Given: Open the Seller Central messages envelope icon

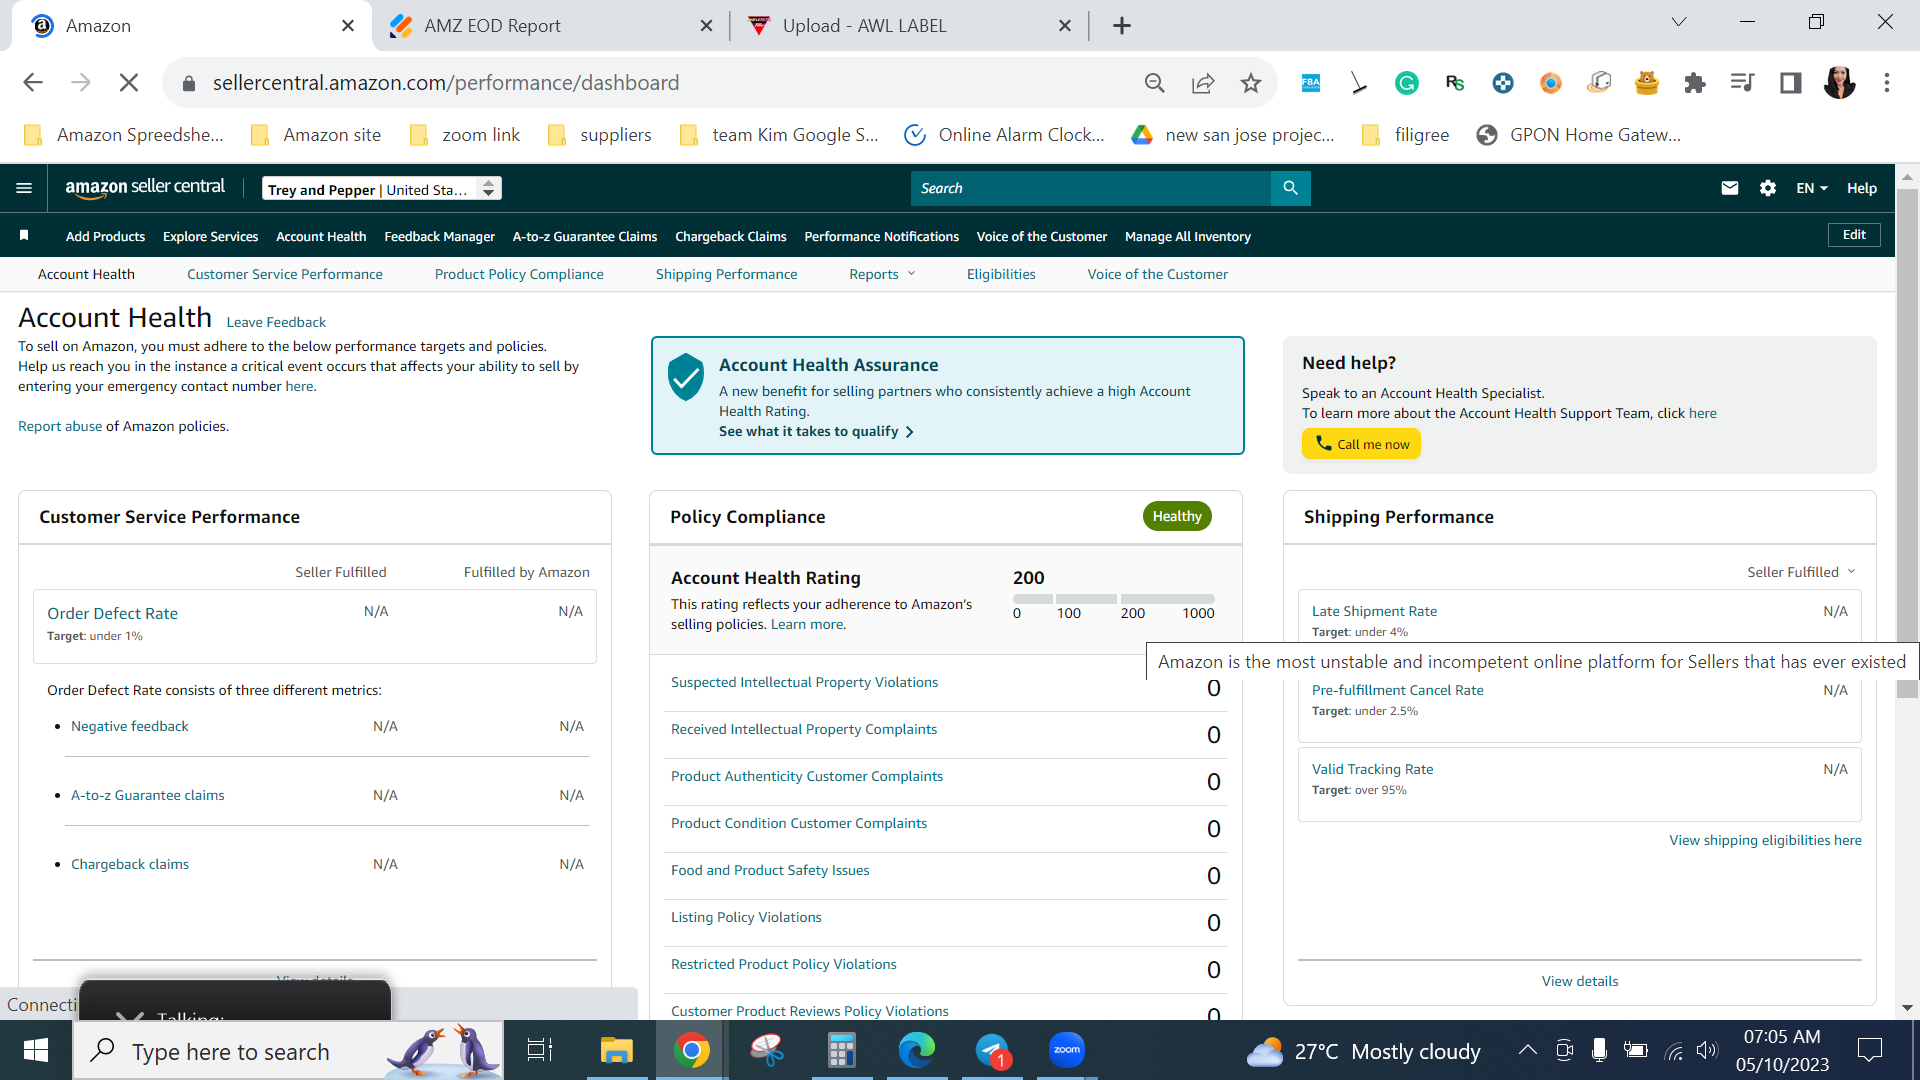Looking at the screenshot, I should (1730, 188).
